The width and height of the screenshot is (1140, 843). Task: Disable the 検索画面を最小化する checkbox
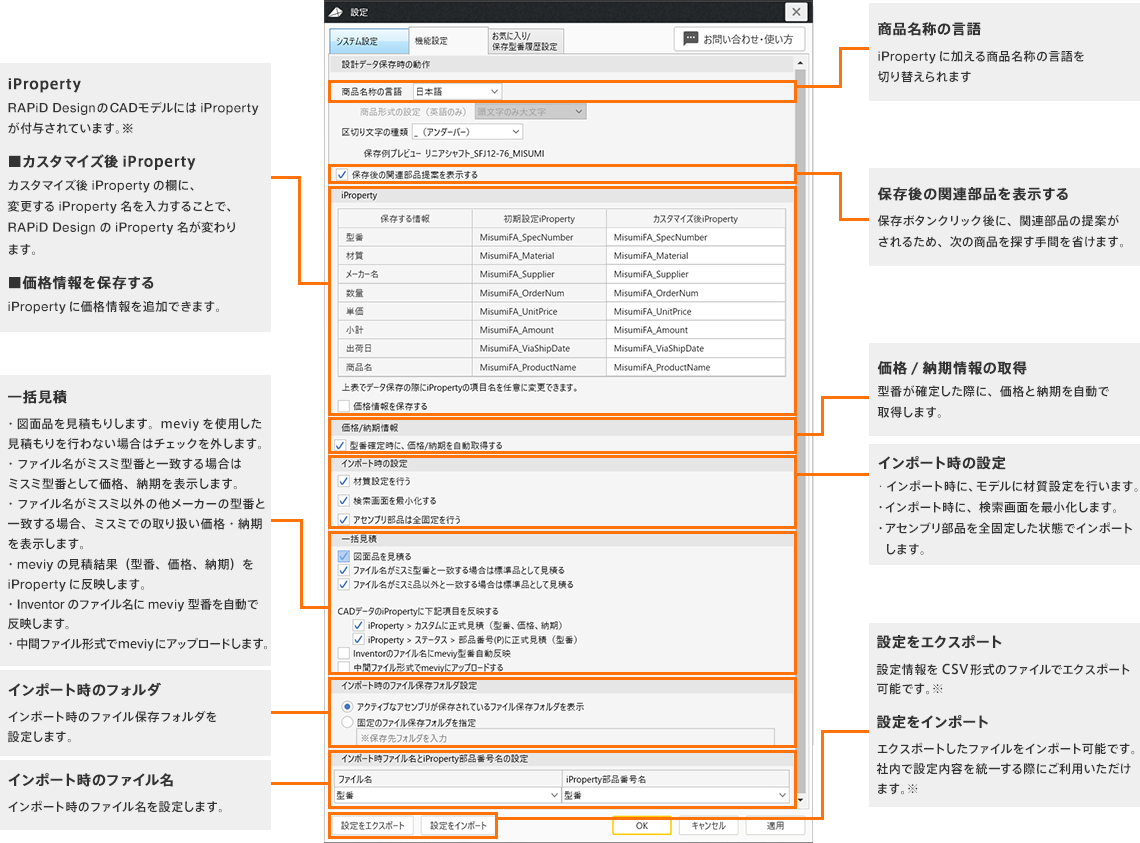(343, 500)
